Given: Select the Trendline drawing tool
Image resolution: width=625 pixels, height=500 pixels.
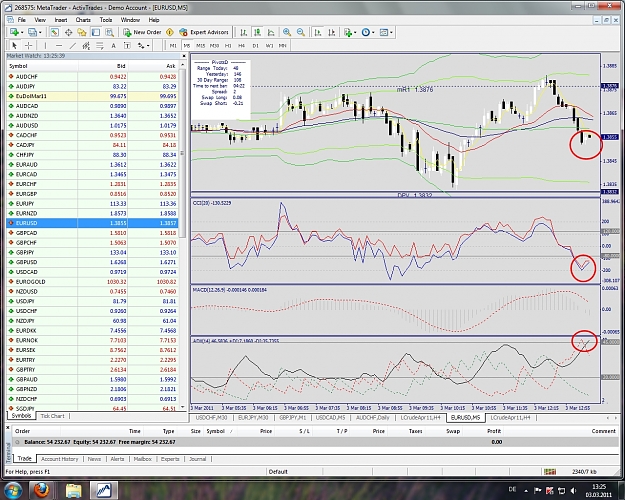Looking at the screenshot, I should pyautogui.click(x=73, y=45).
